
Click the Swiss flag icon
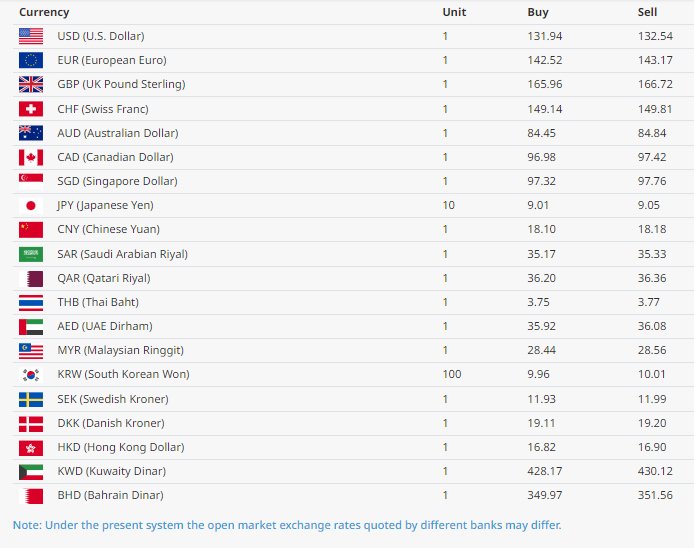pos(31,109)
